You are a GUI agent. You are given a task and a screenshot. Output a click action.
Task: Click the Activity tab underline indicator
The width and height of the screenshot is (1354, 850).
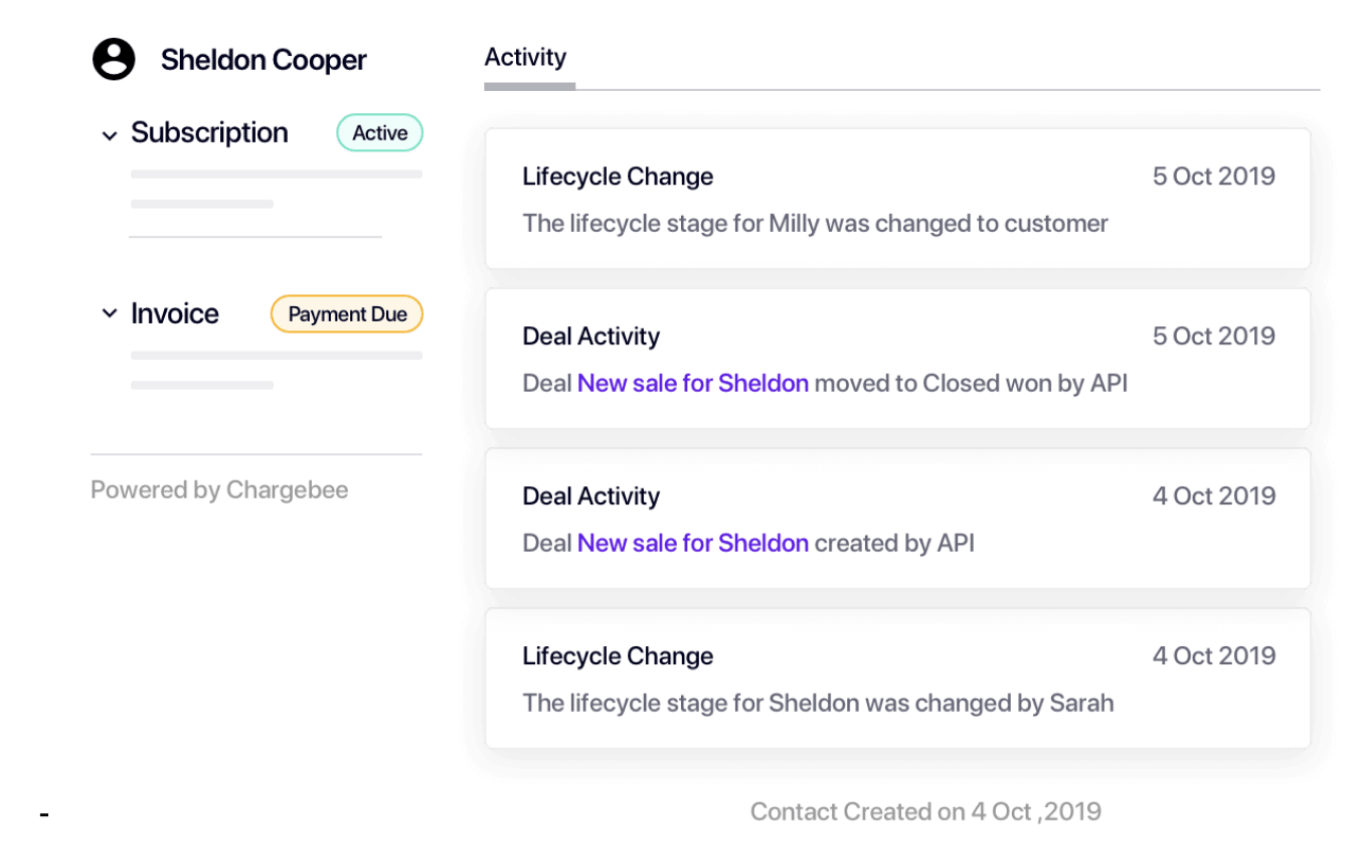[x=528, y=87]
